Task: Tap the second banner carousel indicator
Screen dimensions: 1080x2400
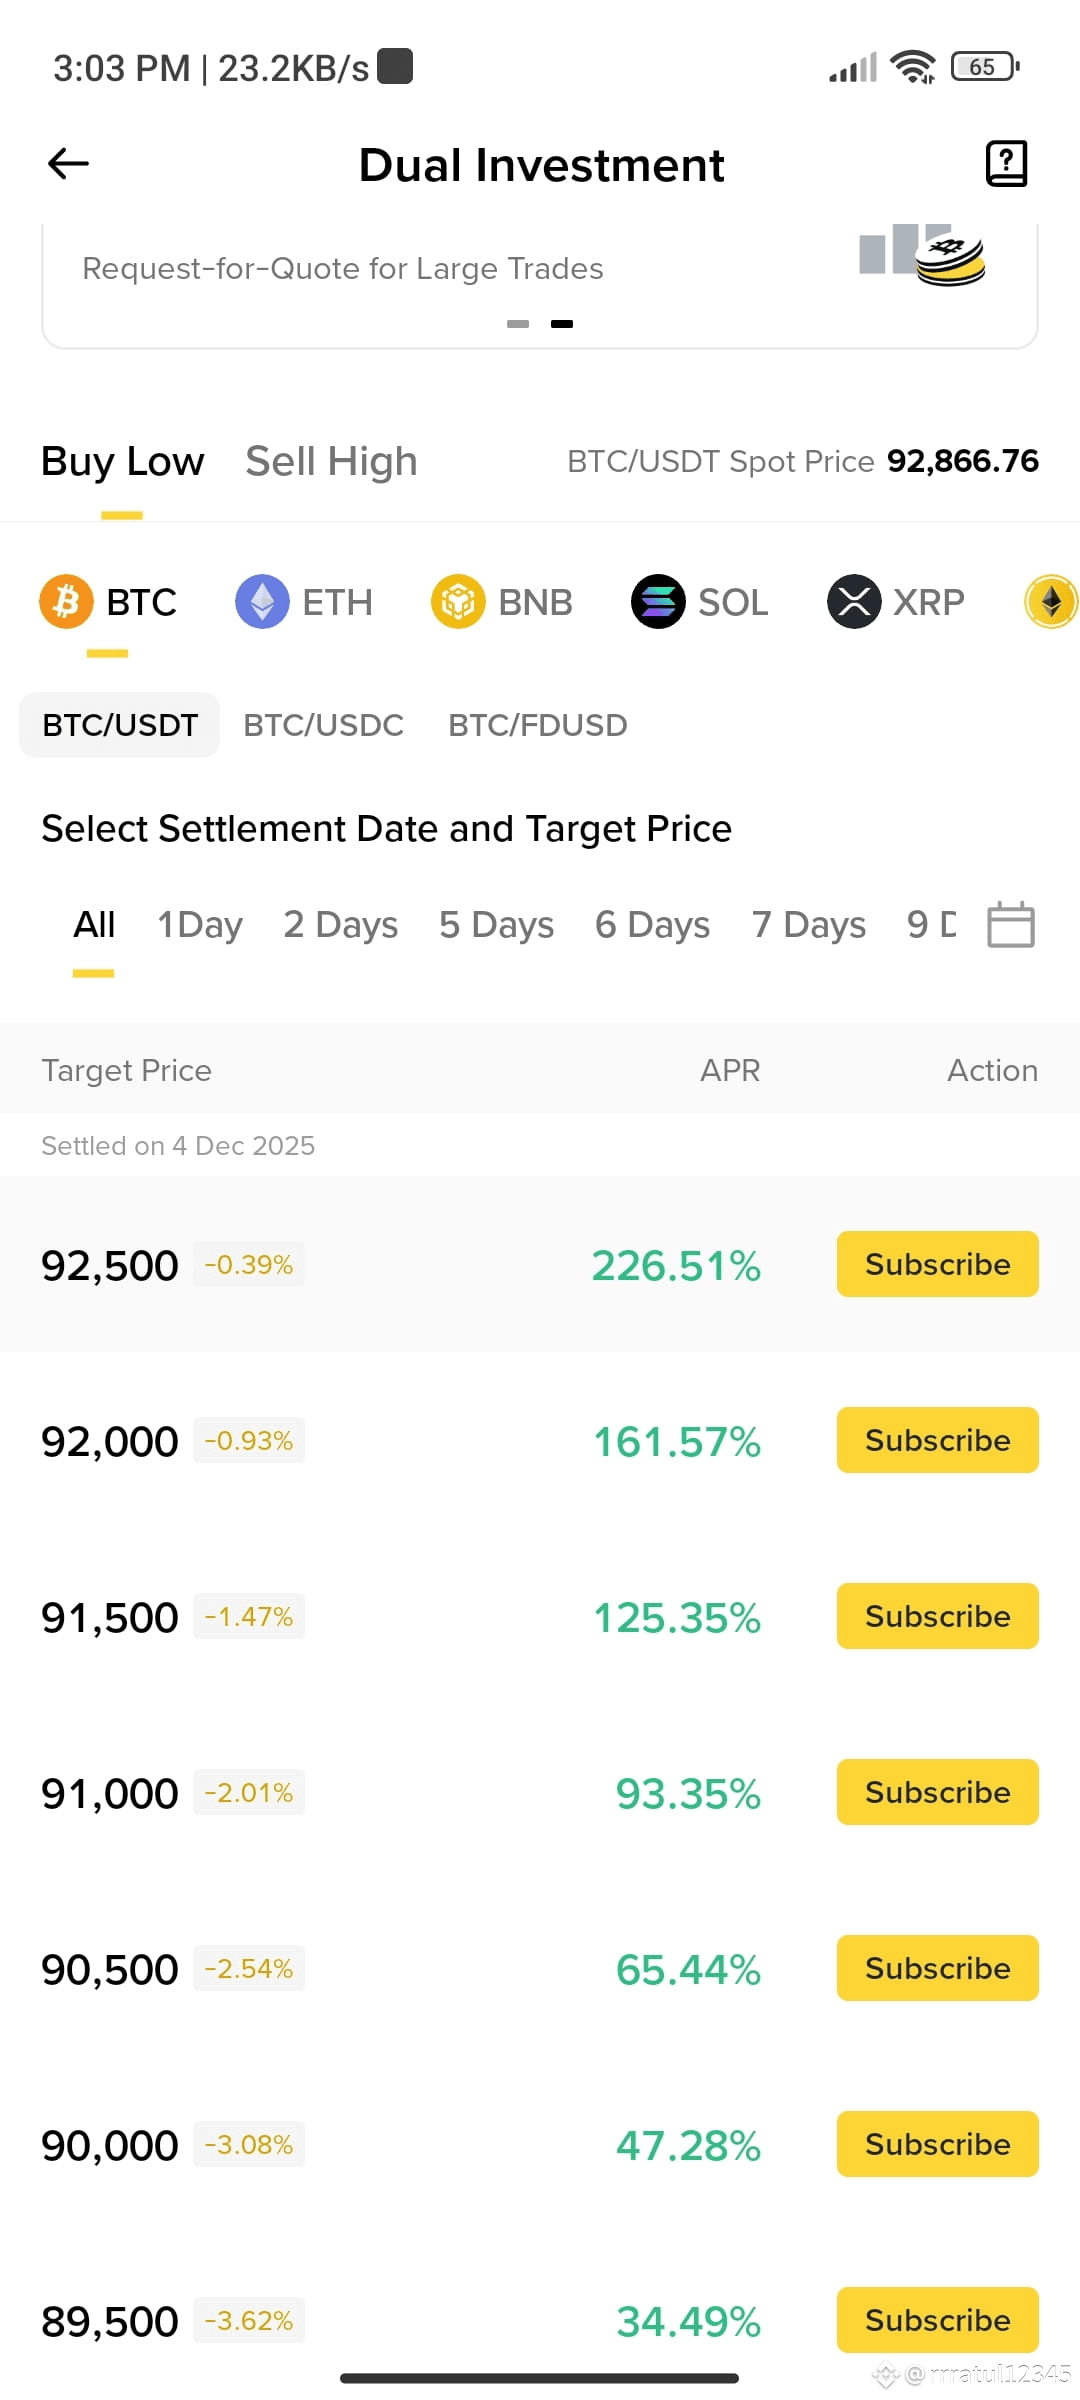Action: (562, 324)
